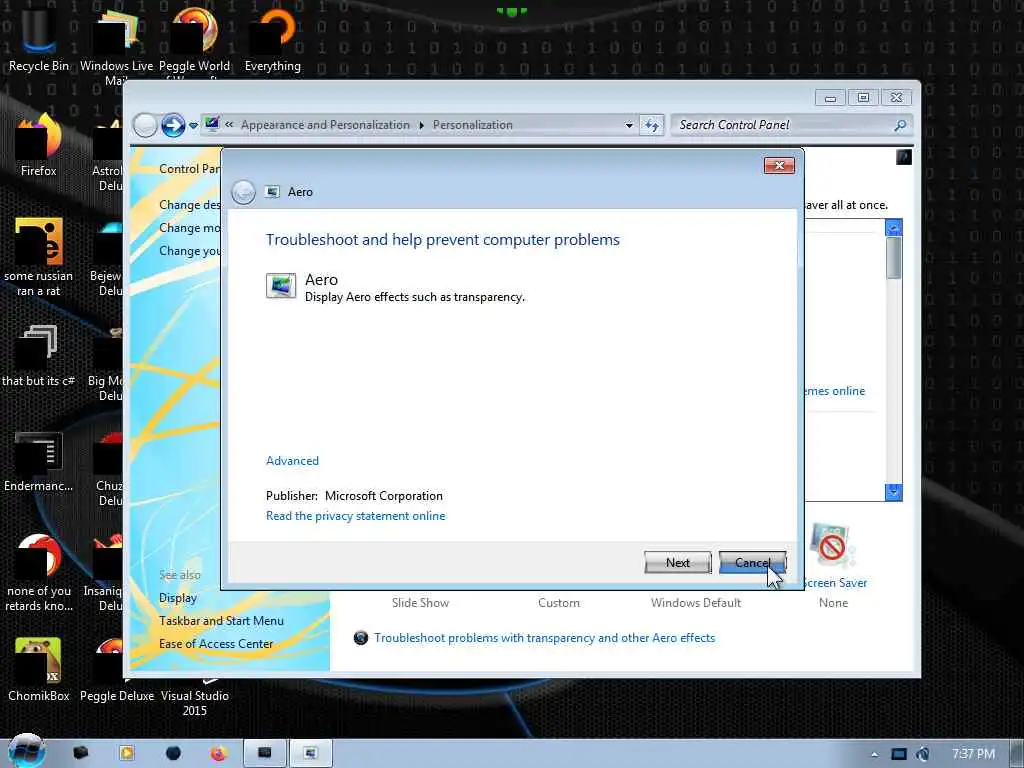
Task: Expand the address bar history dropdown
Action: [629, 125]
